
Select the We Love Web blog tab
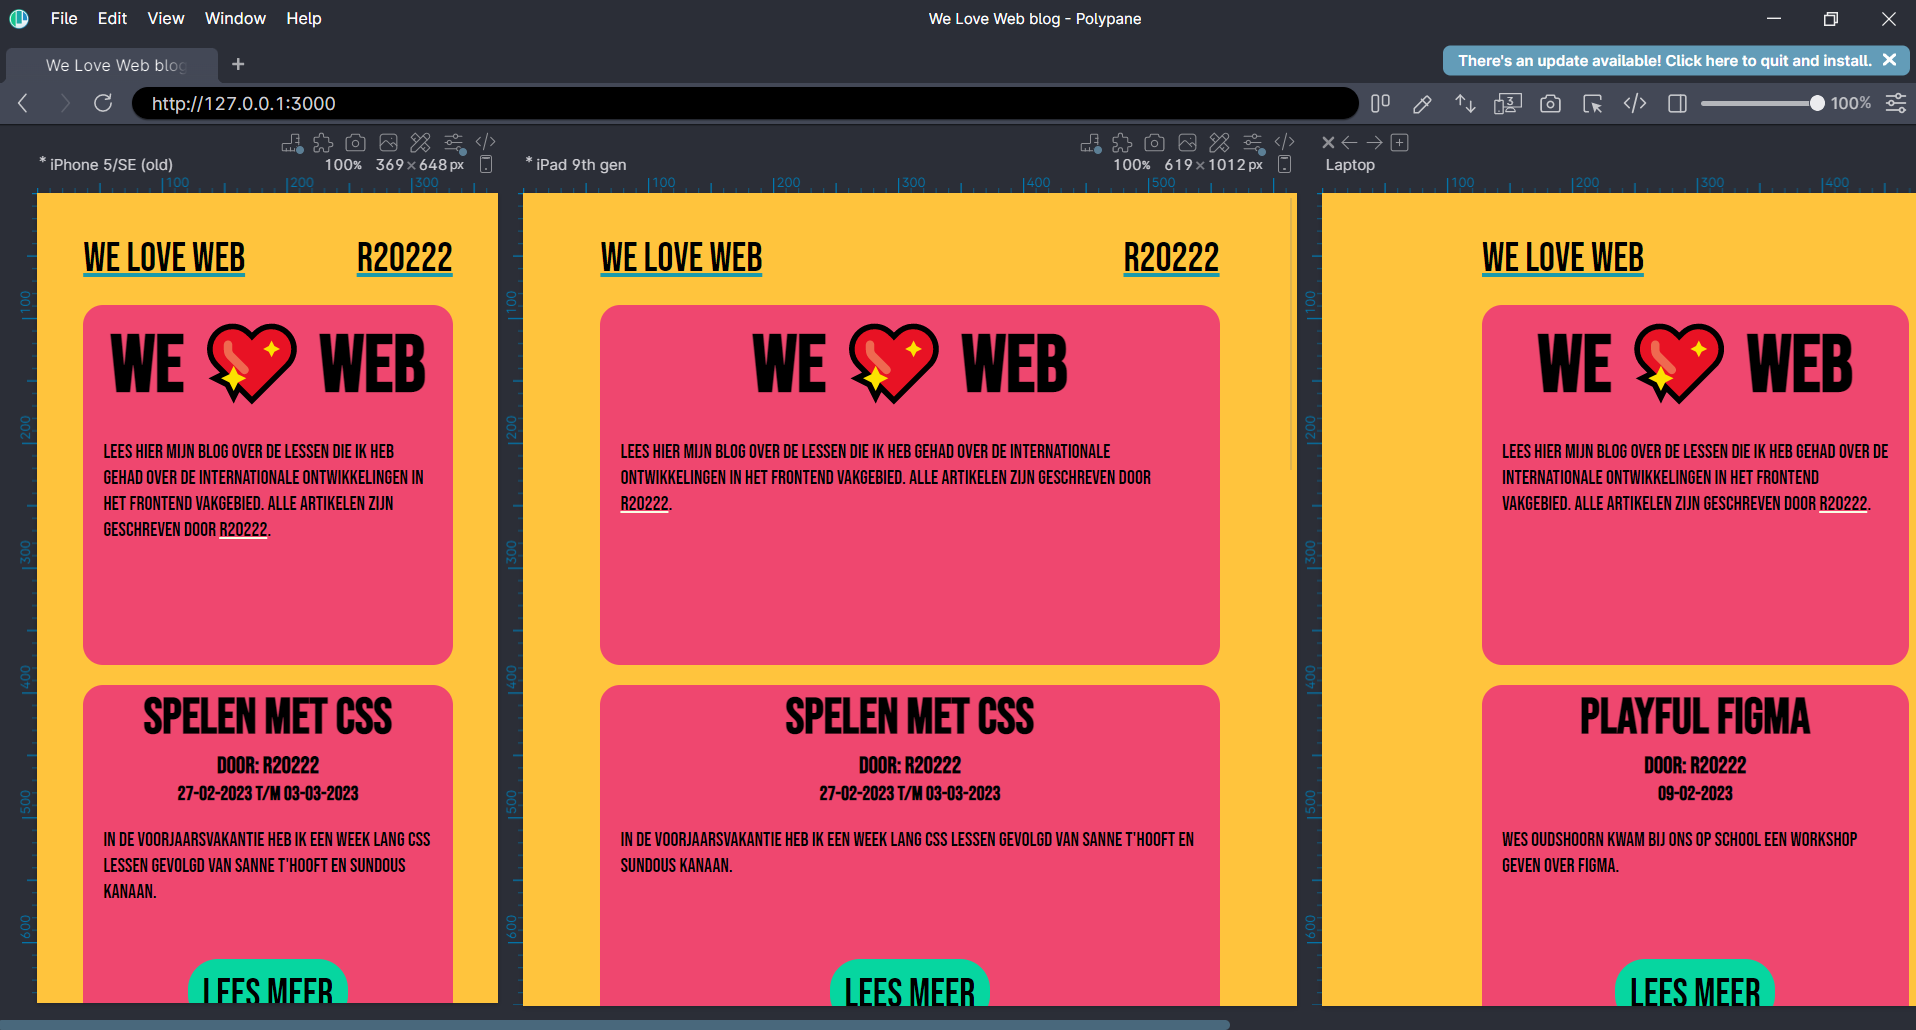click(x=112, y=65)
